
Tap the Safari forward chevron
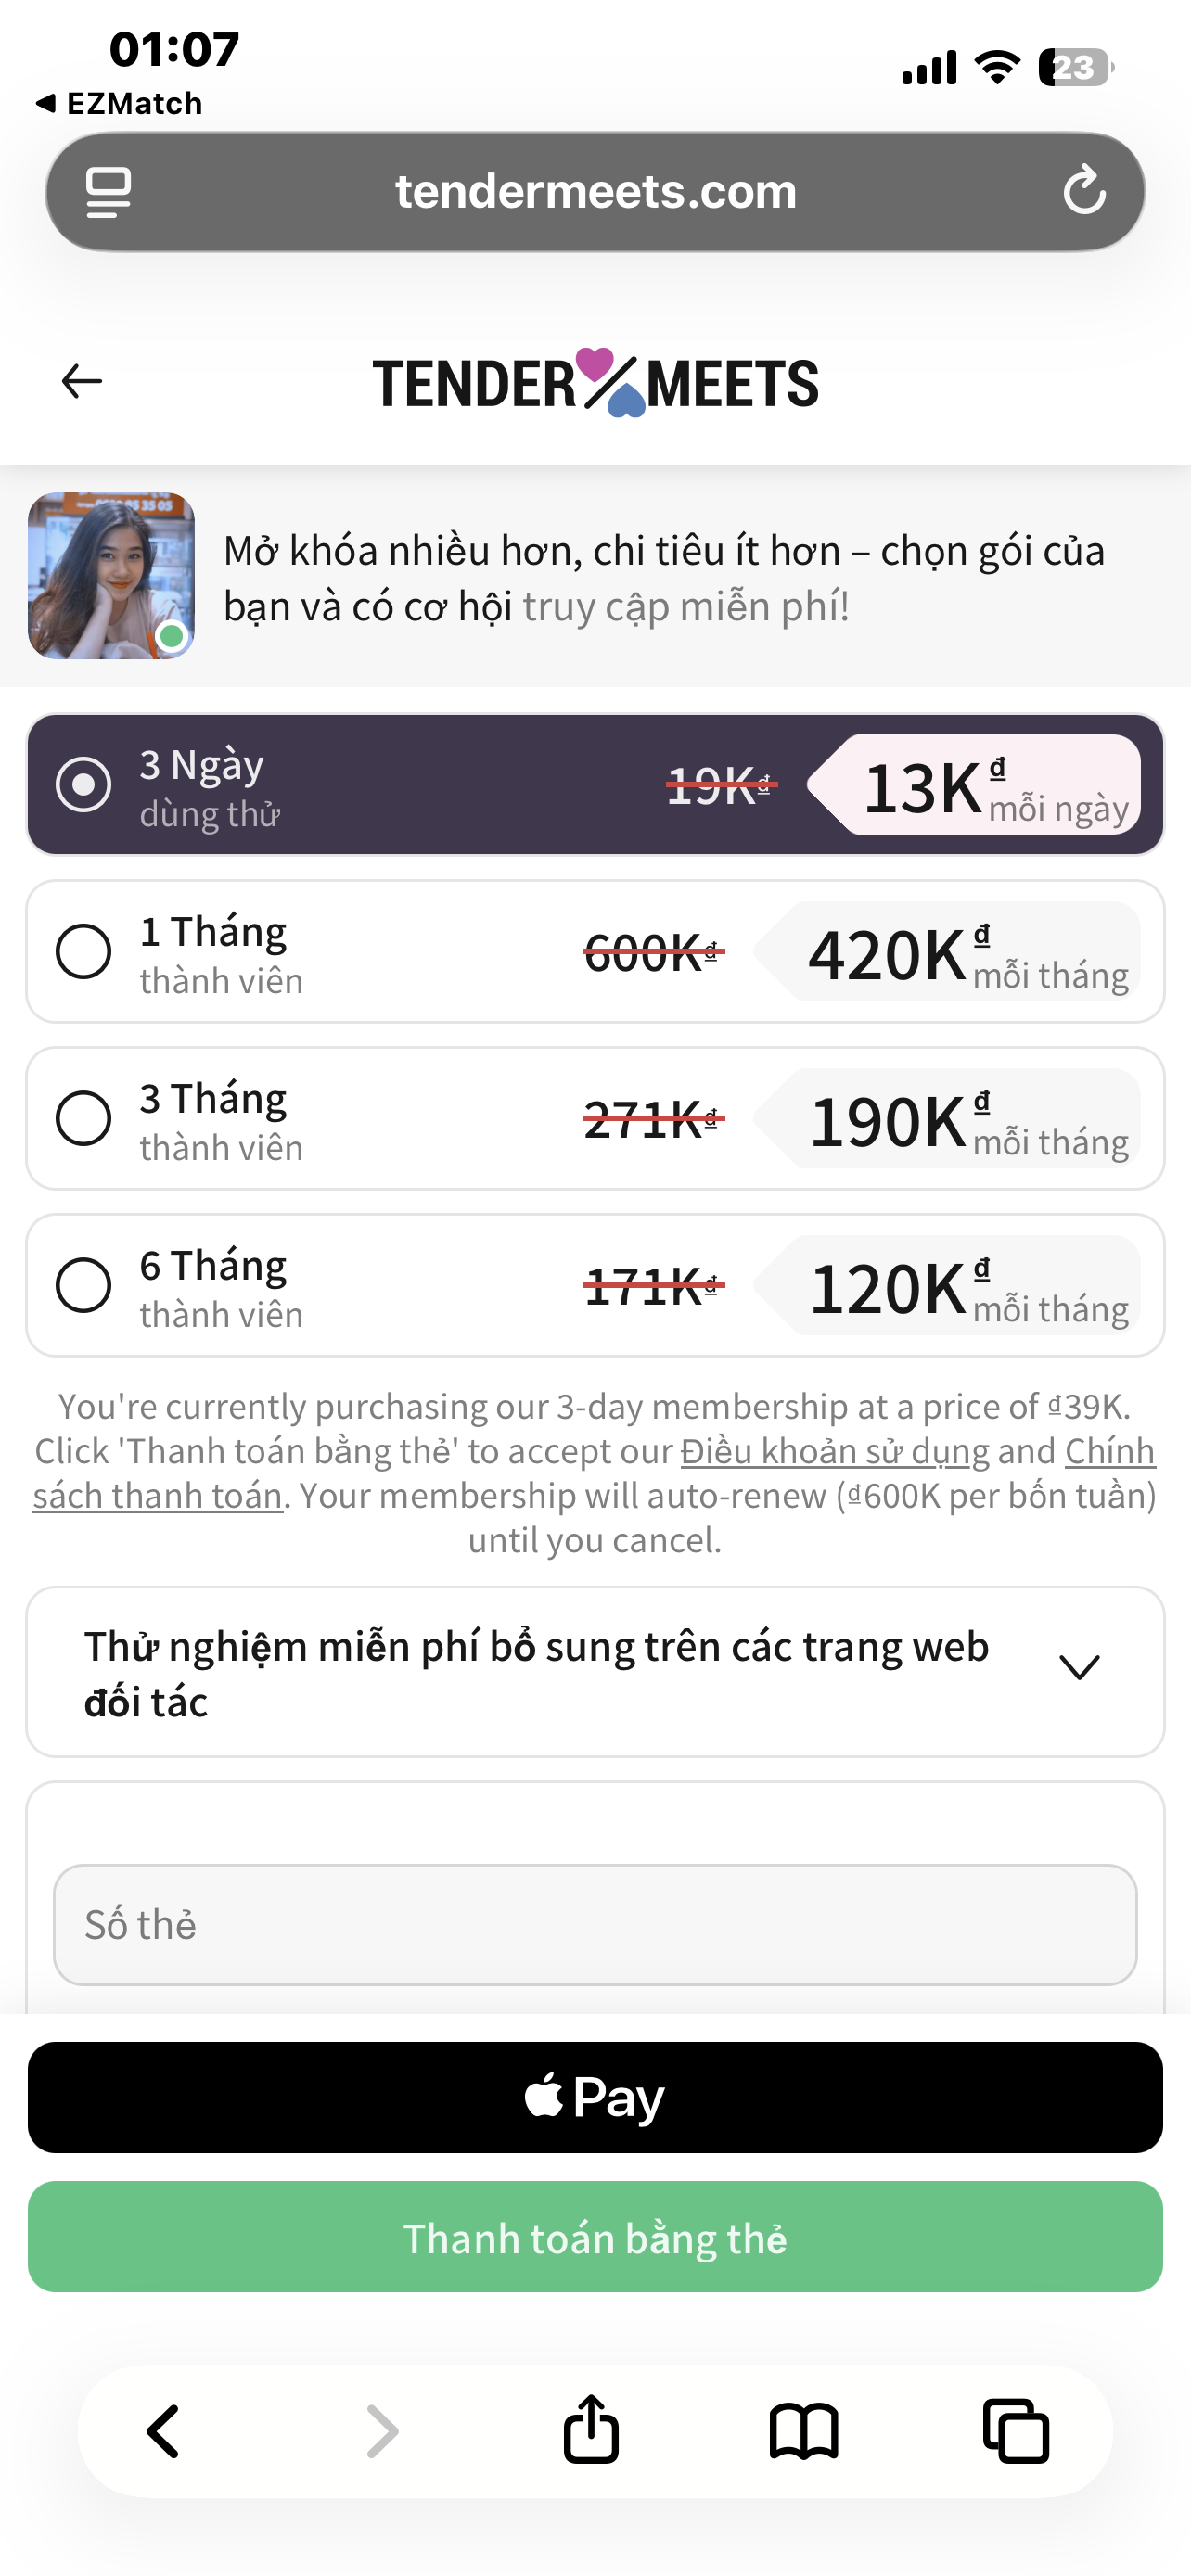(x=382, y=2431)
